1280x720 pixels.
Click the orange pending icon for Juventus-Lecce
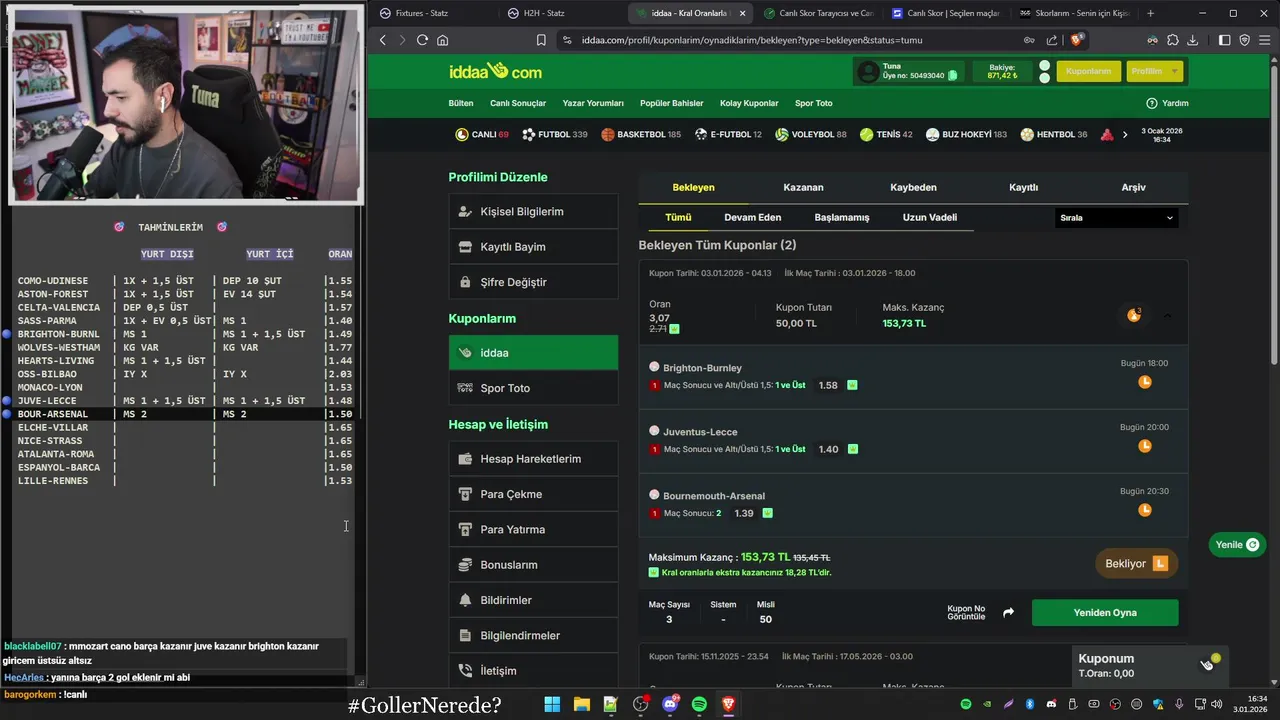1145,446
